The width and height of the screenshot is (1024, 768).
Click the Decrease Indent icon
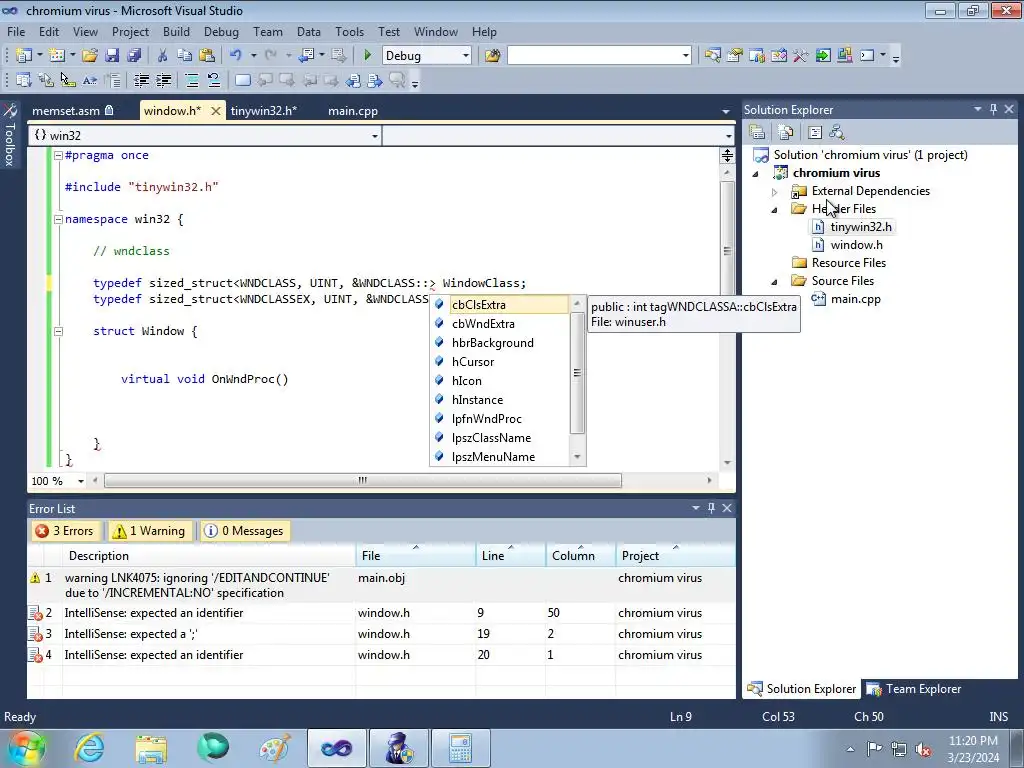141,80
